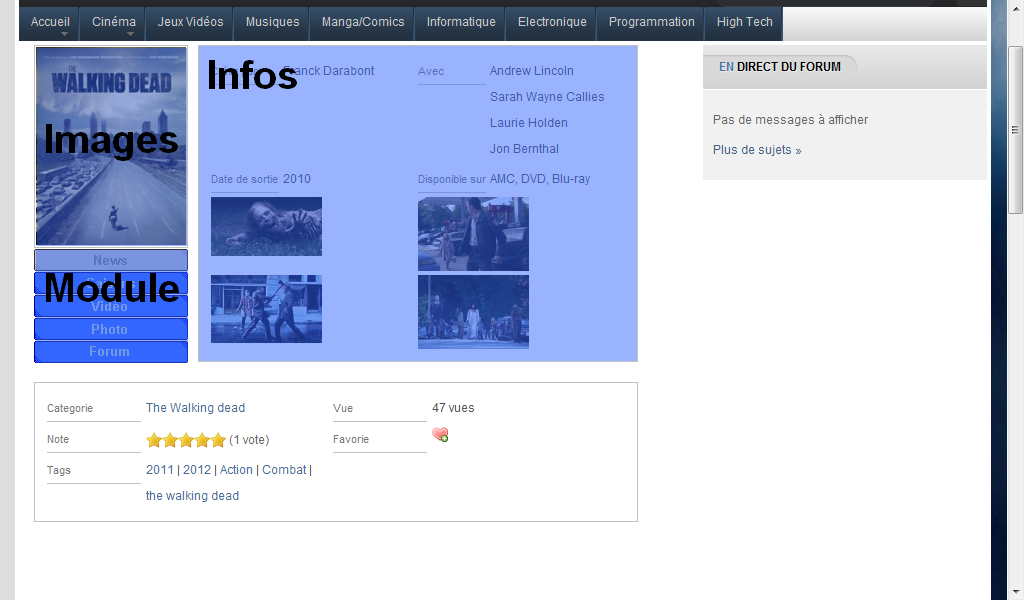Select the 2011 tag
Viewport: 1024px width, 600px height.
click(160, 470)
